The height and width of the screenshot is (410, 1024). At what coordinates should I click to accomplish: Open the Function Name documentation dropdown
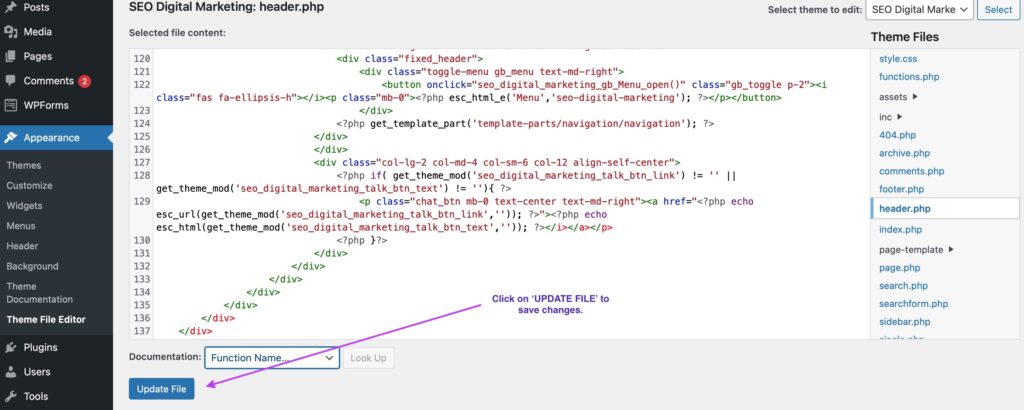[272, 358]
